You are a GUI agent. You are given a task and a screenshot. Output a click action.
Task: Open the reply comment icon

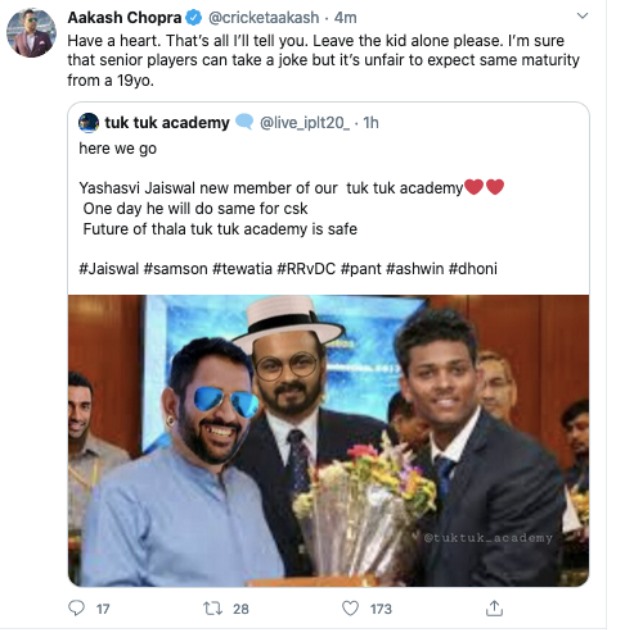coord(76,608)
